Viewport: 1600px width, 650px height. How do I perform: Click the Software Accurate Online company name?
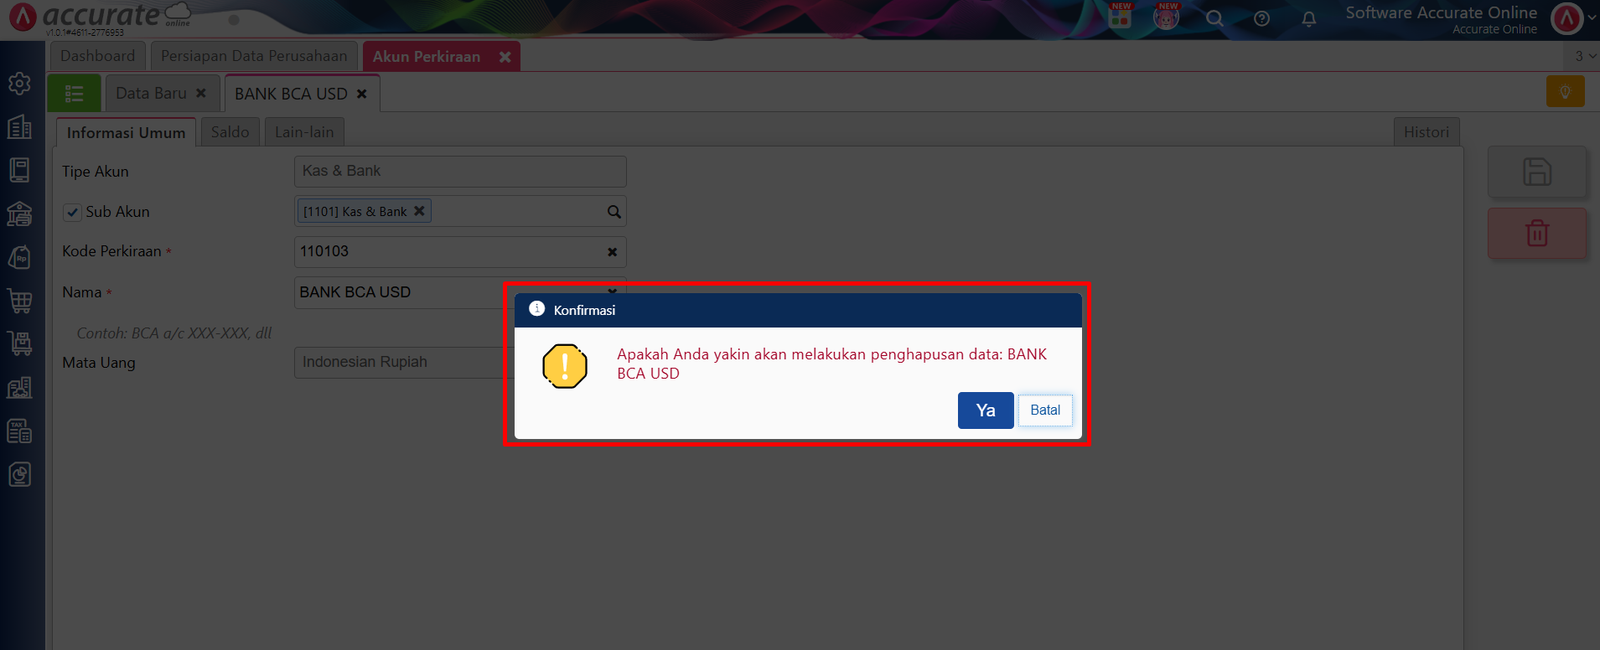click(1441, 12)
